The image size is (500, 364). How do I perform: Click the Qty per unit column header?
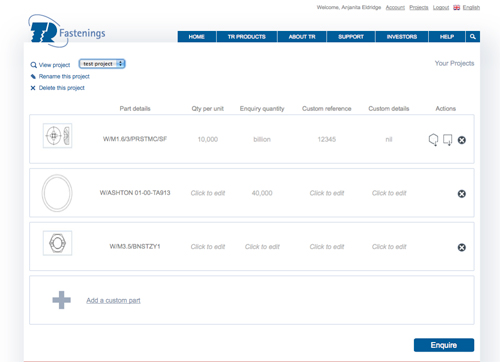click(208, 109)
